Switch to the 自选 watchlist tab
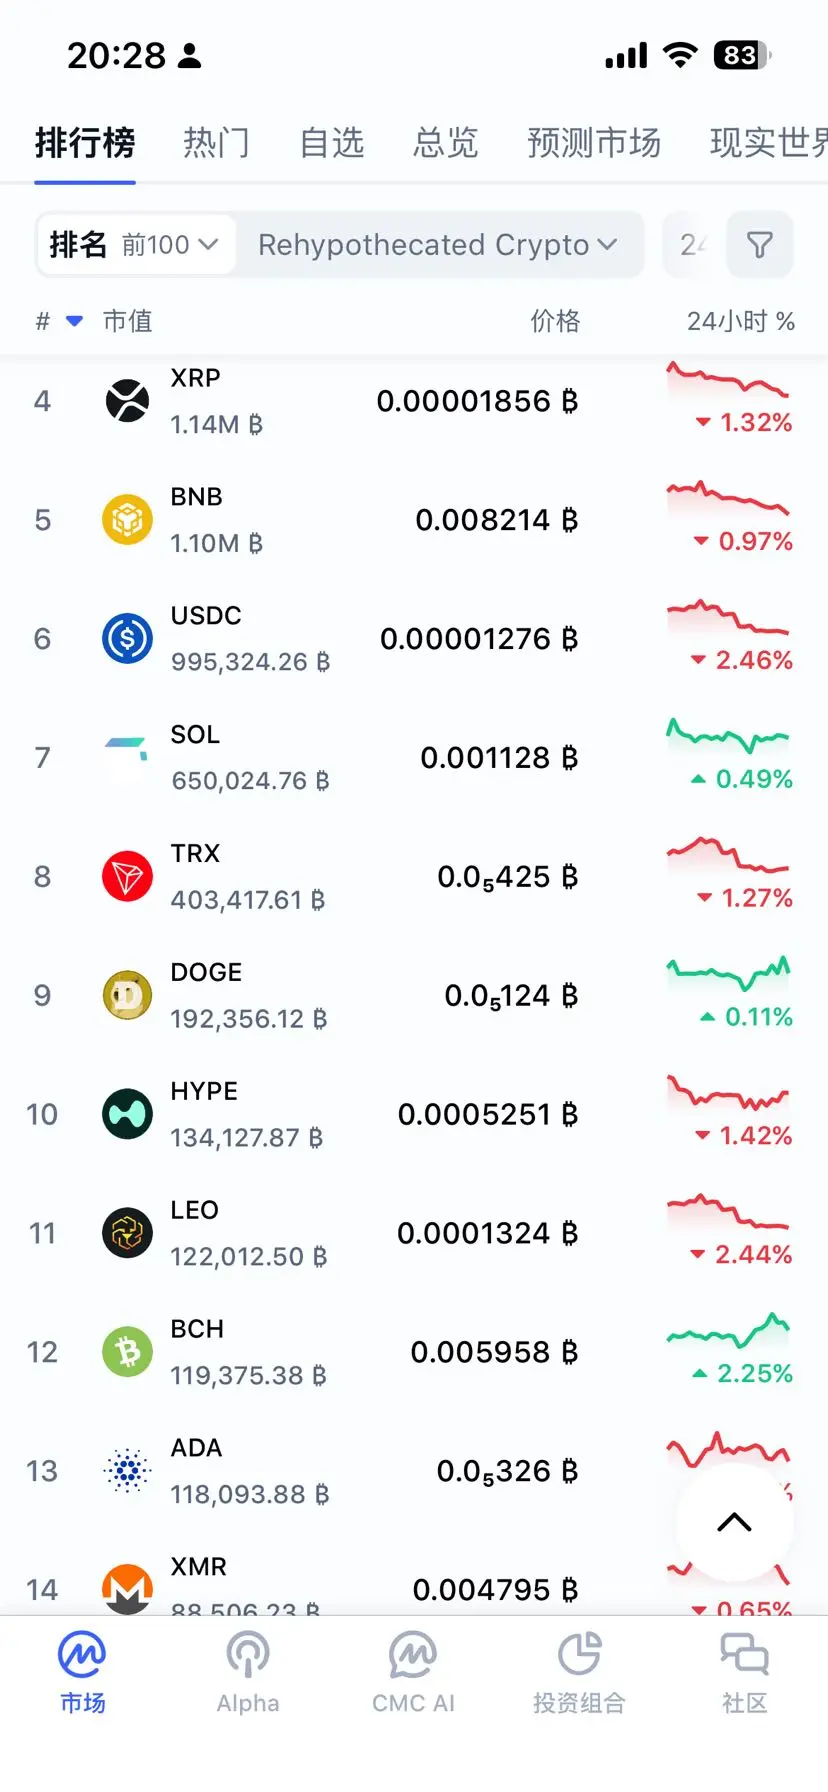828x1792 pixels. coord(331,143)
